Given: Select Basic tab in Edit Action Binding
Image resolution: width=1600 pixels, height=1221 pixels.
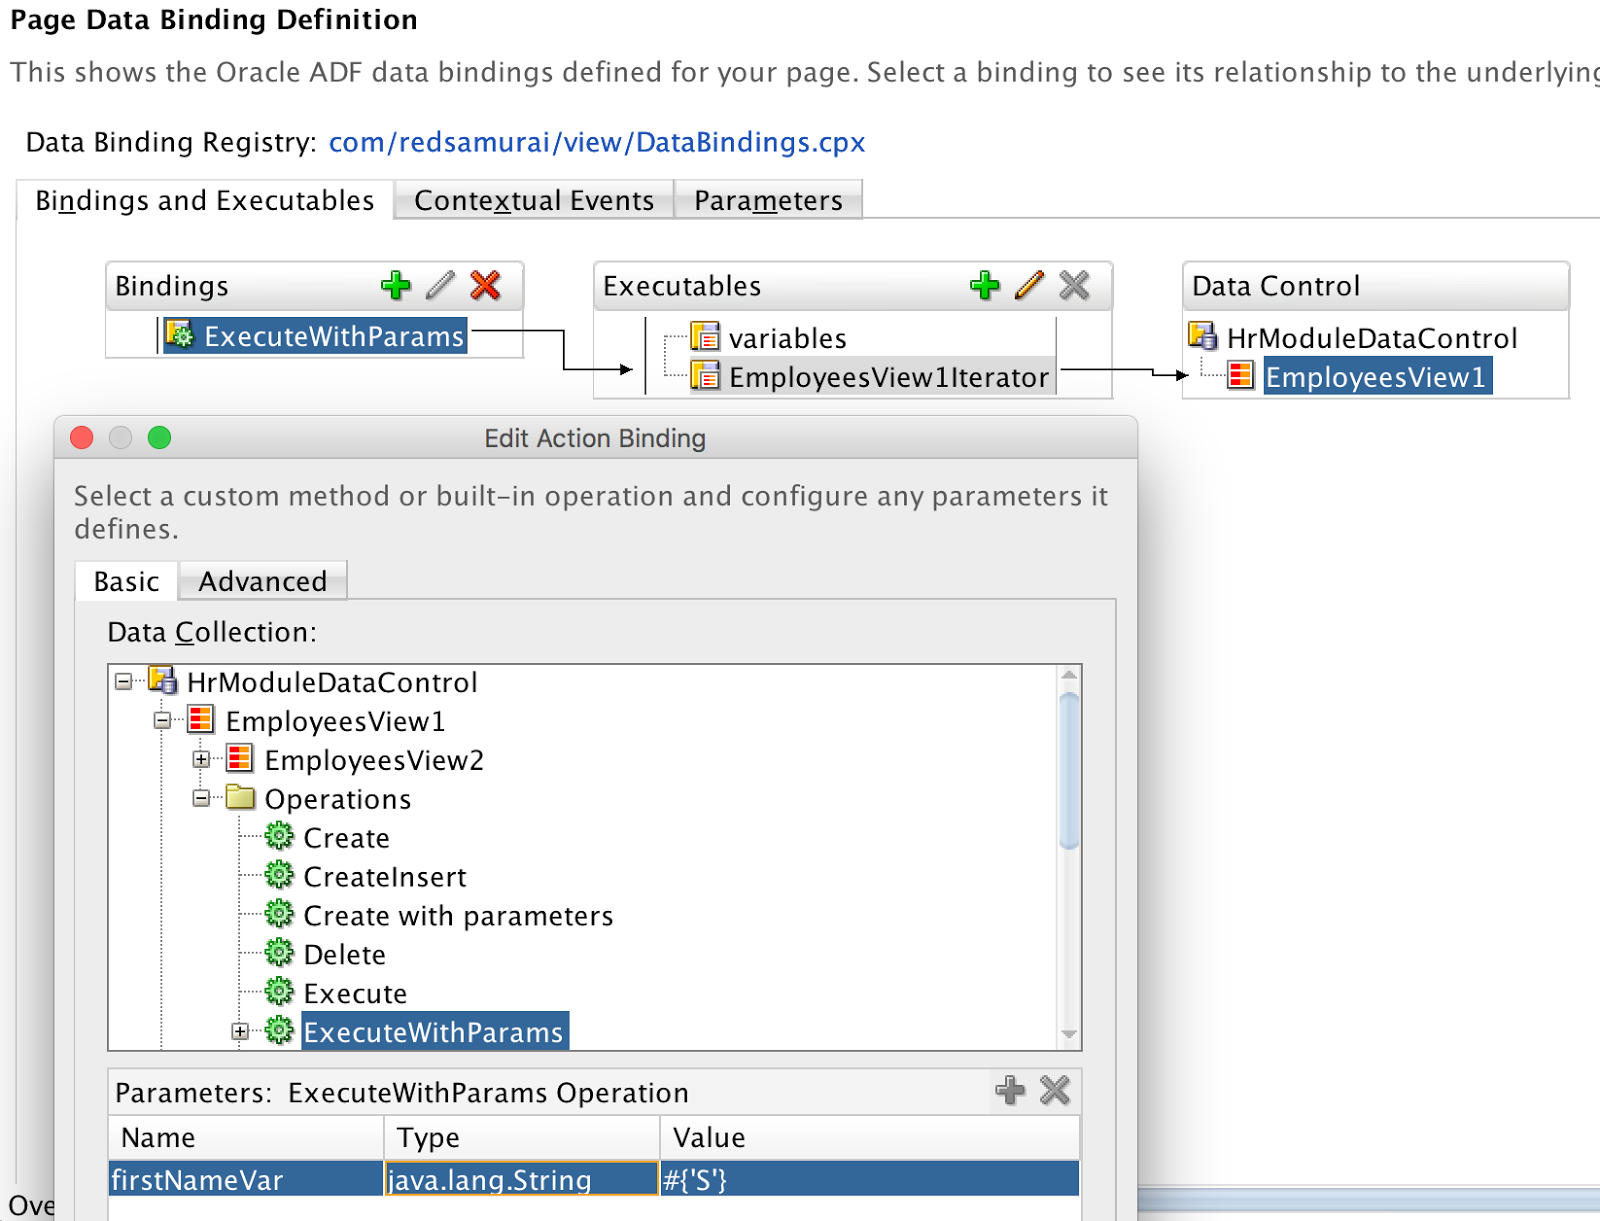Looking at the screenshot, I should (126, 581).
